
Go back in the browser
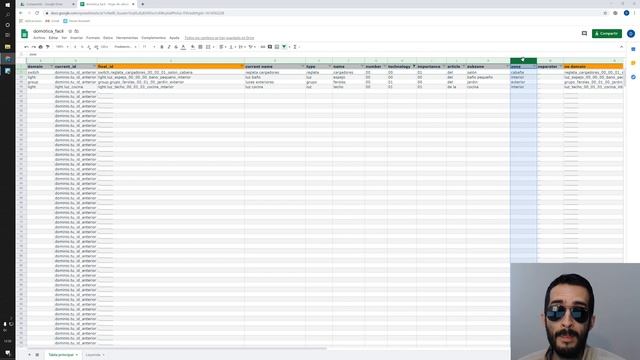point(20,13)
